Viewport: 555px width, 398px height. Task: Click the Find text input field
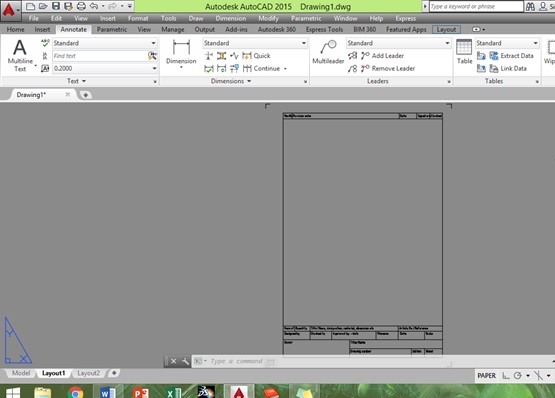100,56
